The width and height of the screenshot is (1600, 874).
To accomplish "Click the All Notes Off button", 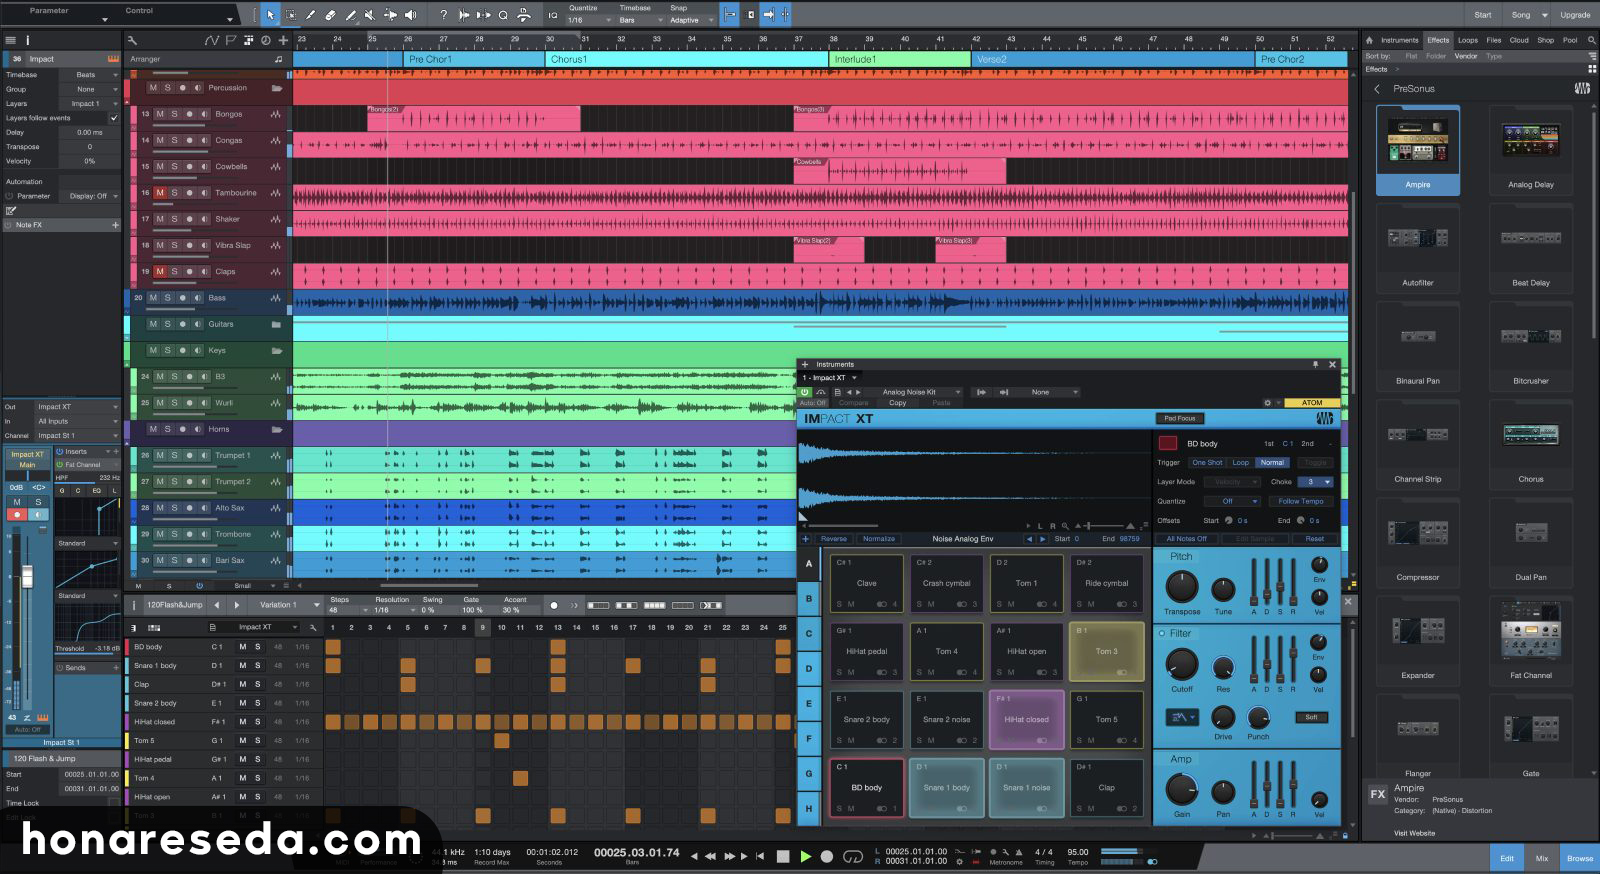I will [1186, 539].
